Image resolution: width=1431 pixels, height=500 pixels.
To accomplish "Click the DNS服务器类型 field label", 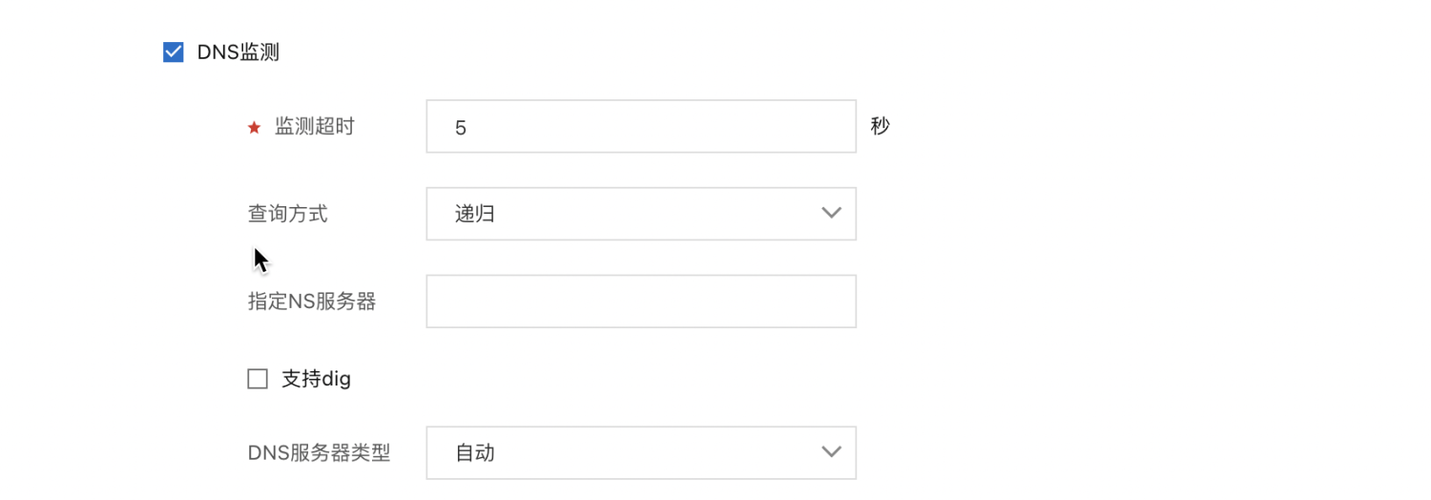I will (319, 453).
